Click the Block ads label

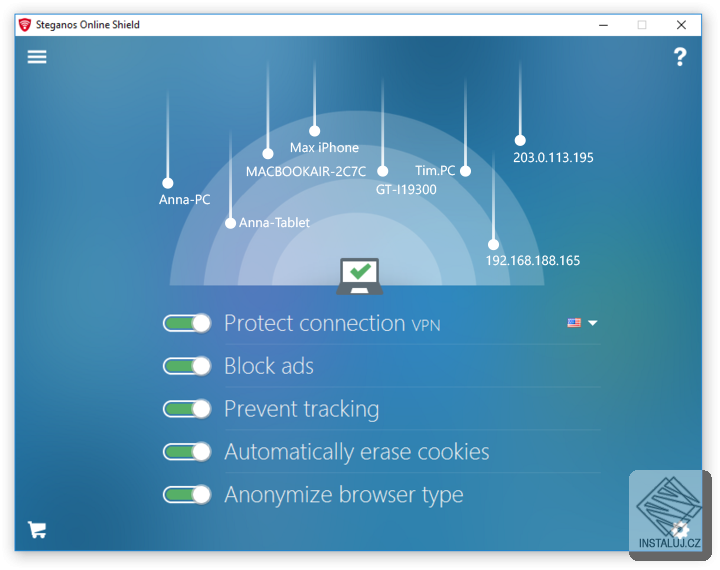269,366
